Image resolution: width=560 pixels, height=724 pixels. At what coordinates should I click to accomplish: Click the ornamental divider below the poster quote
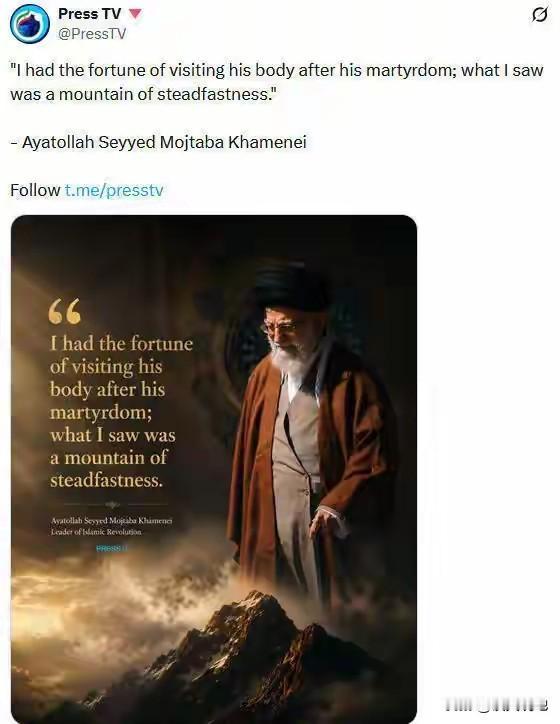coord(112,504)
